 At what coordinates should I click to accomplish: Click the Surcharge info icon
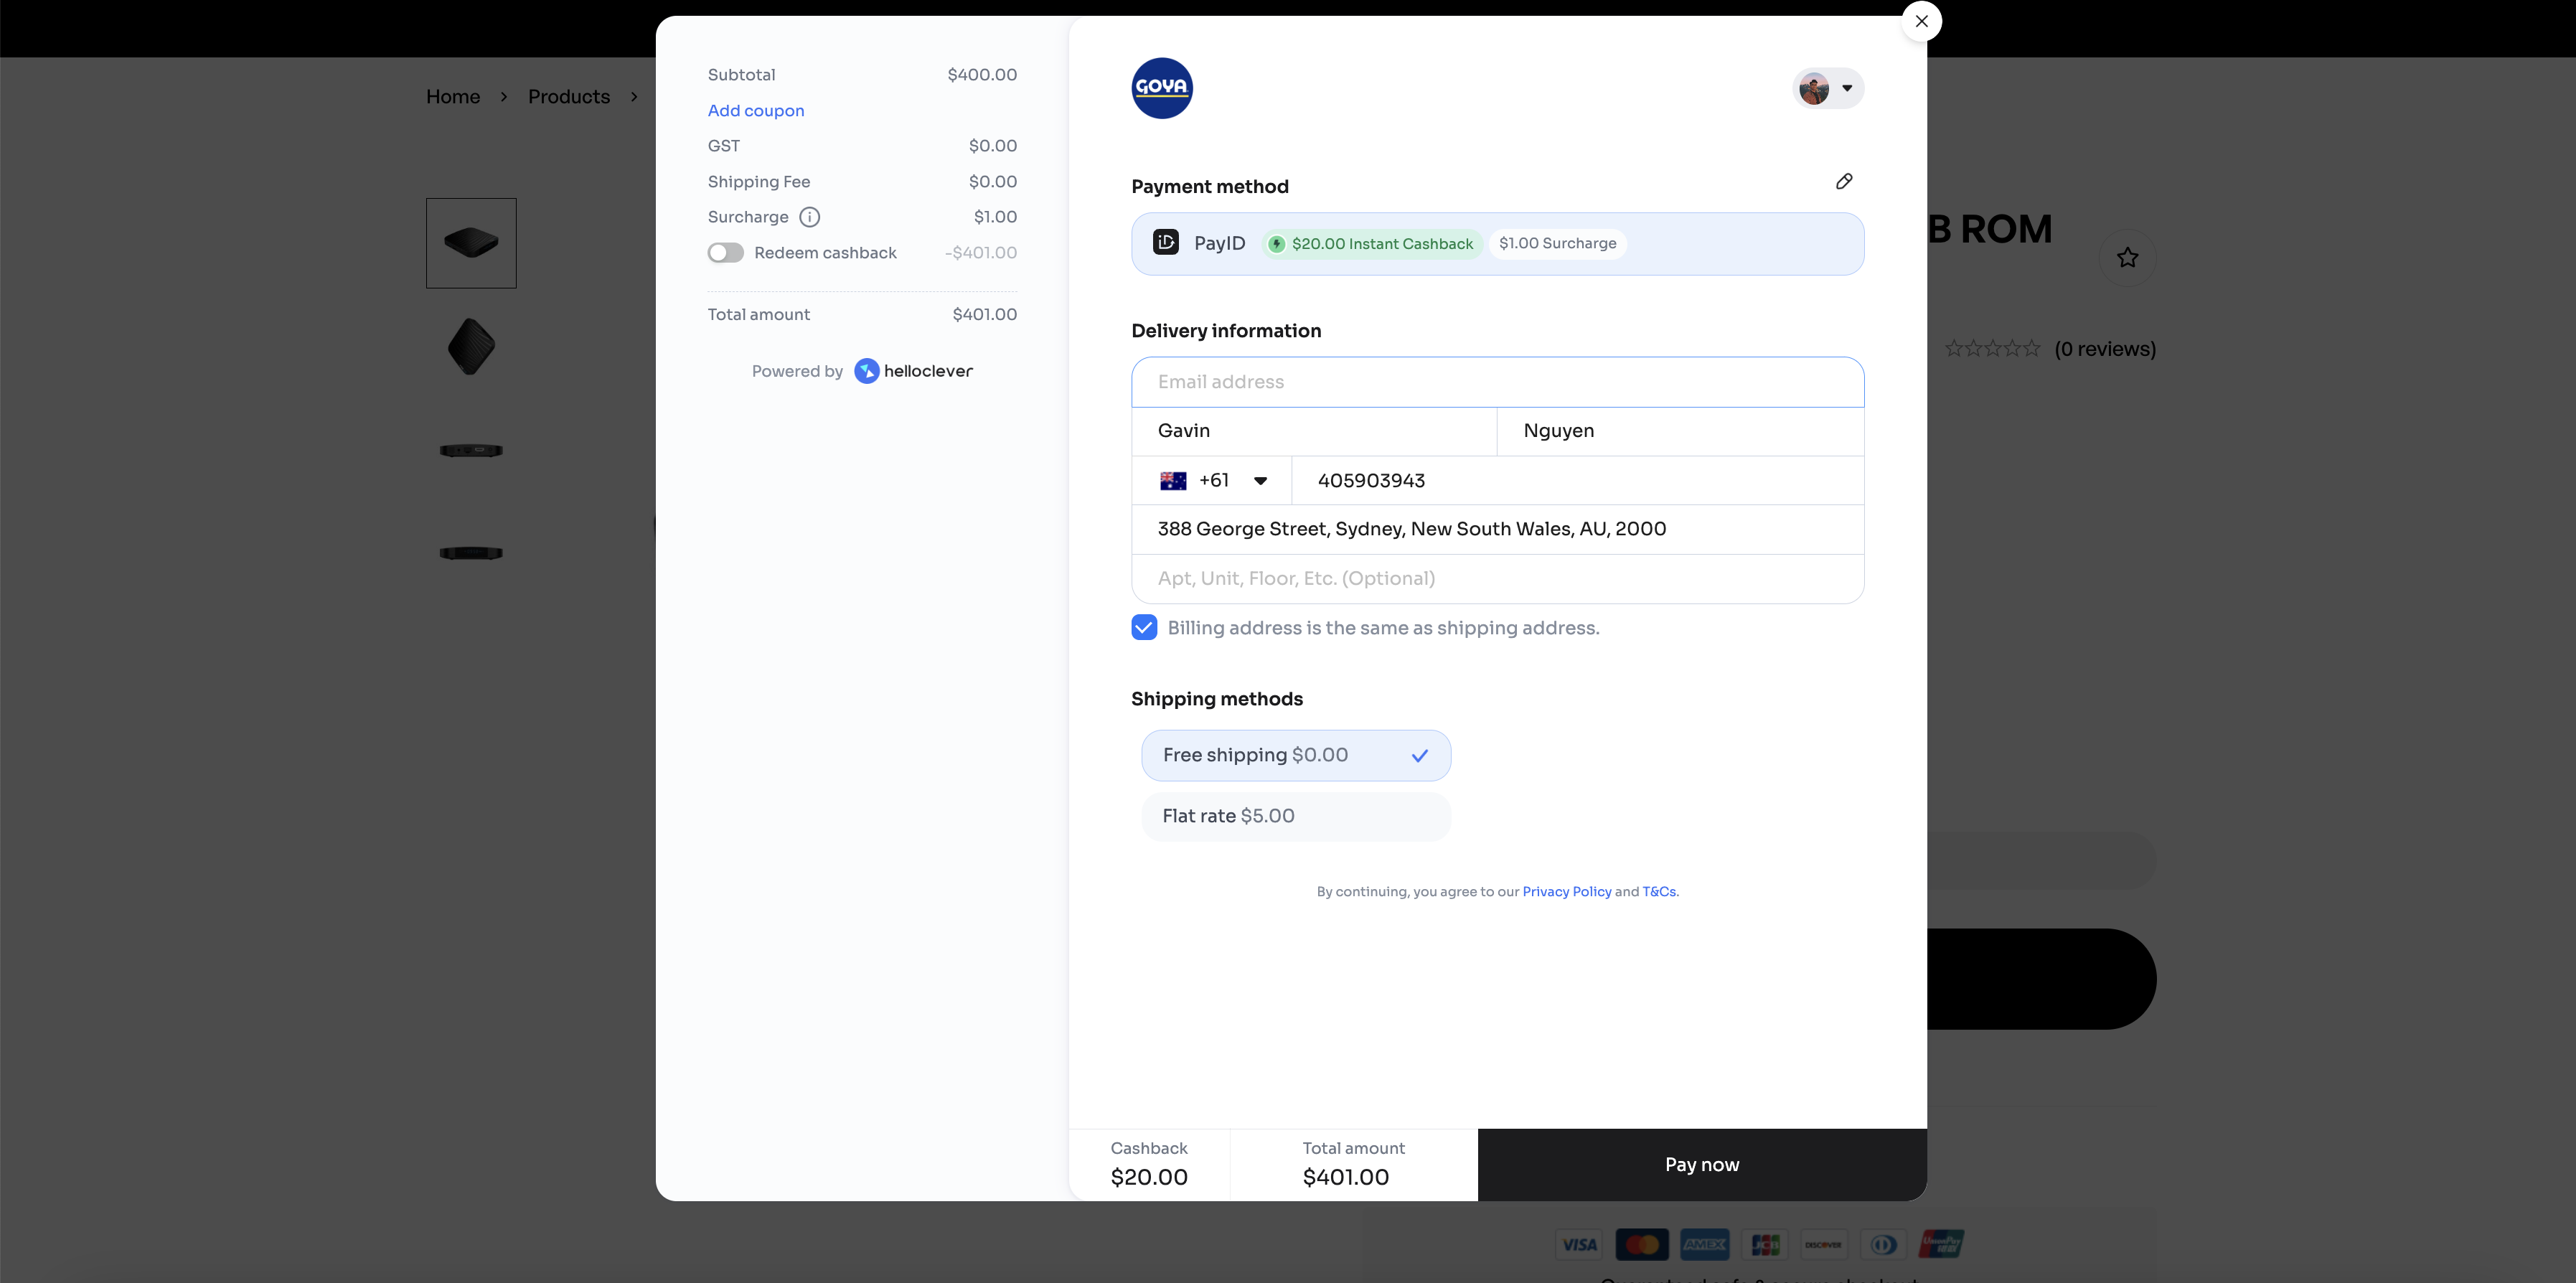point(809,217)
